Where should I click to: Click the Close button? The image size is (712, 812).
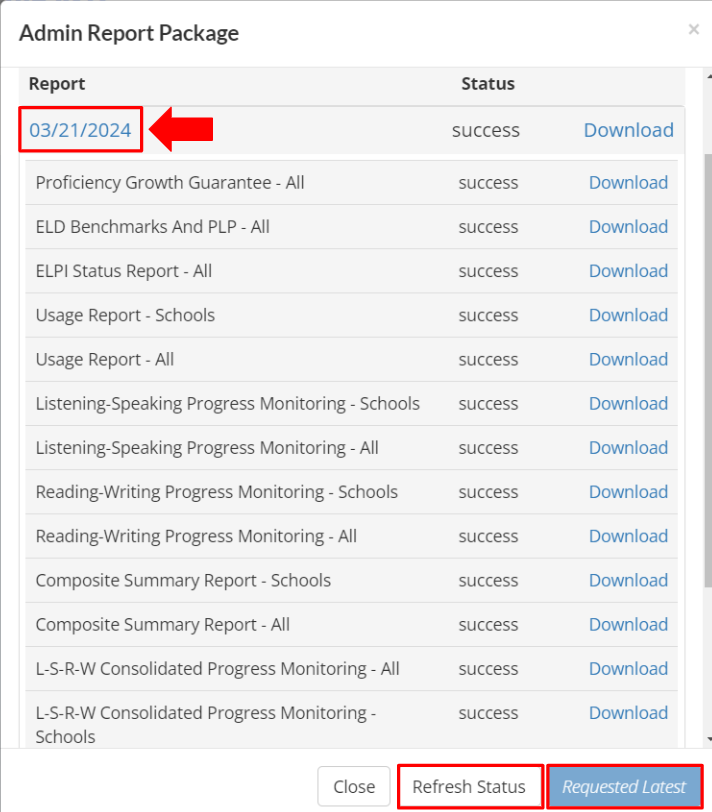tap(354, 787)
